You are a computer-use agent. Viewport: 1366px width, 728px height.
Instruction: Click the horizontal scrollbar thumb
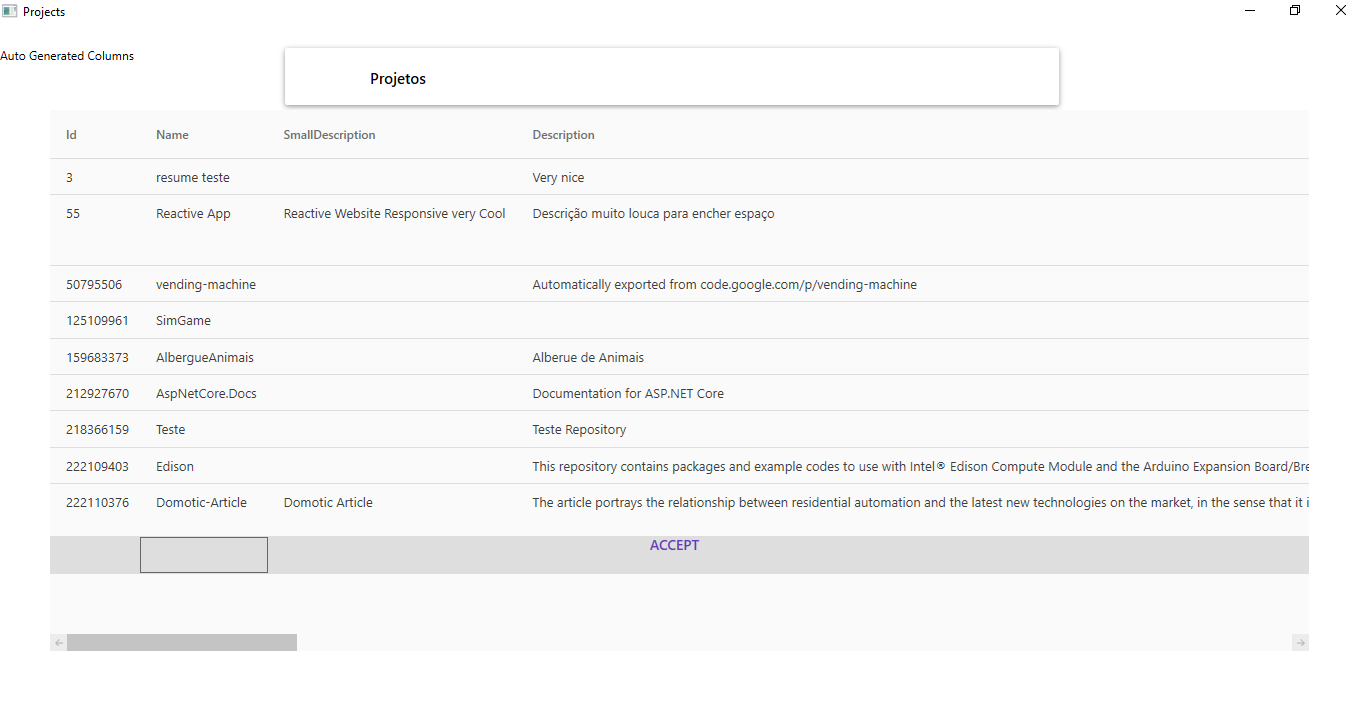tap(182, 642)
